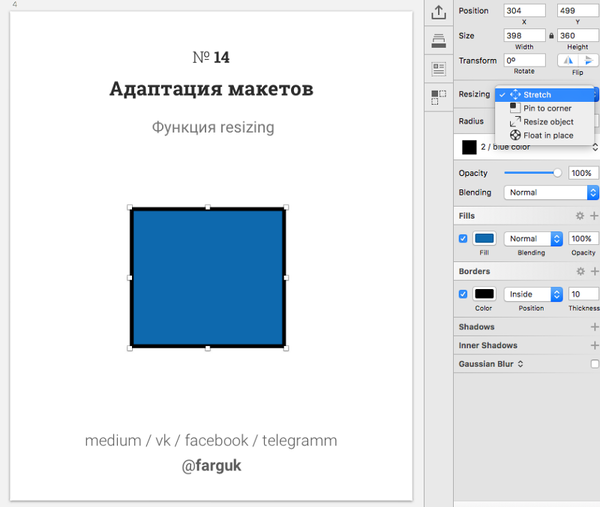
Task: Click the Position X field
Action: click(x=524, y=11)
